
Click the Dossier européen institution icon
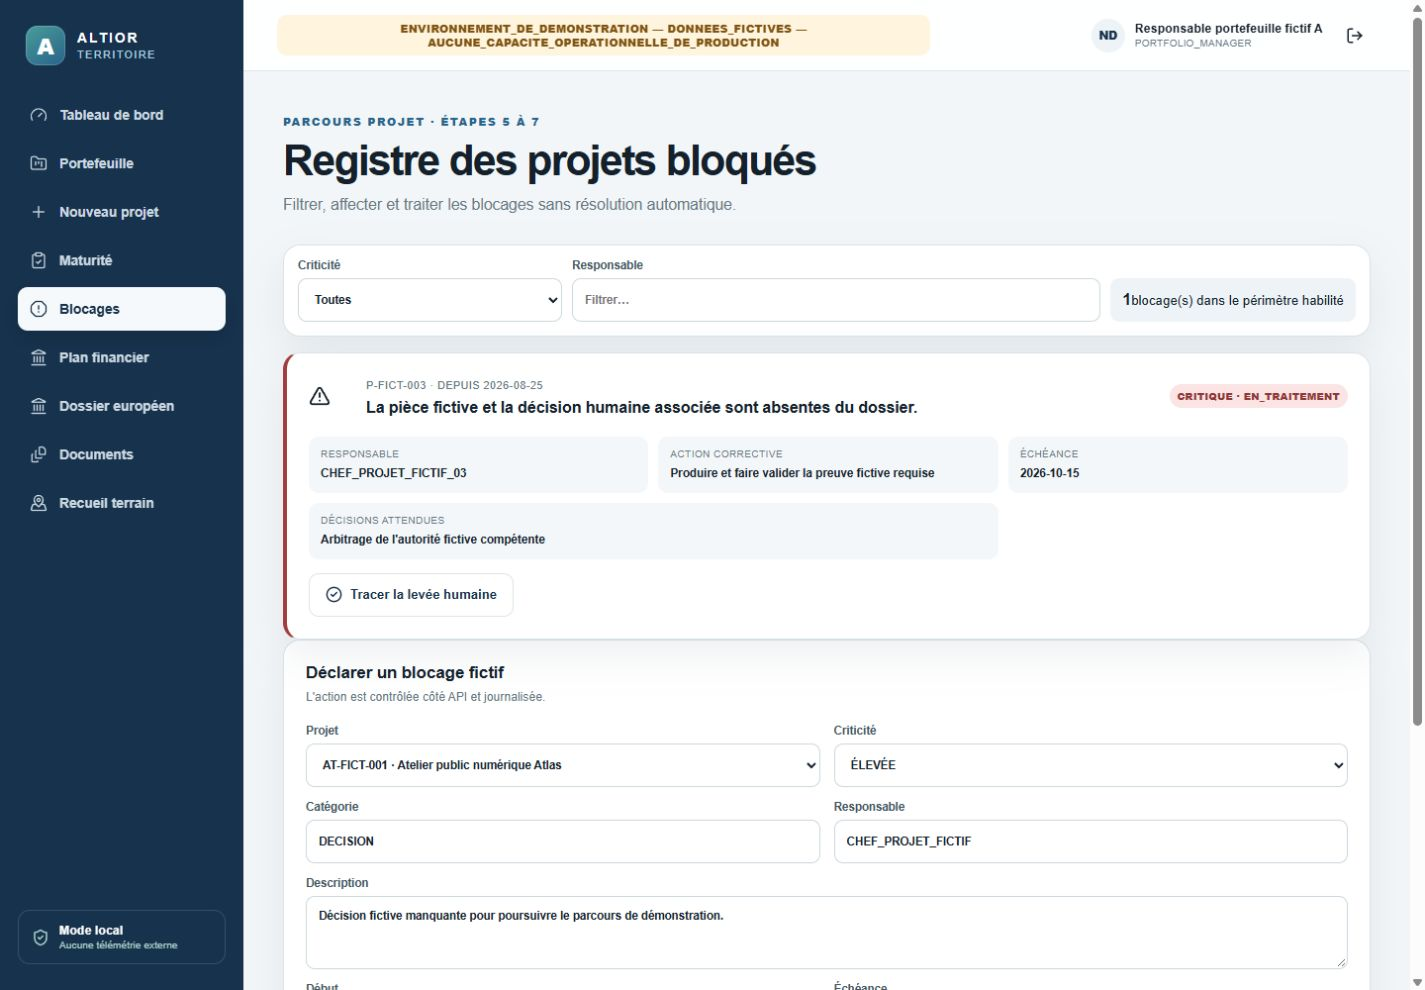point(39,406)
